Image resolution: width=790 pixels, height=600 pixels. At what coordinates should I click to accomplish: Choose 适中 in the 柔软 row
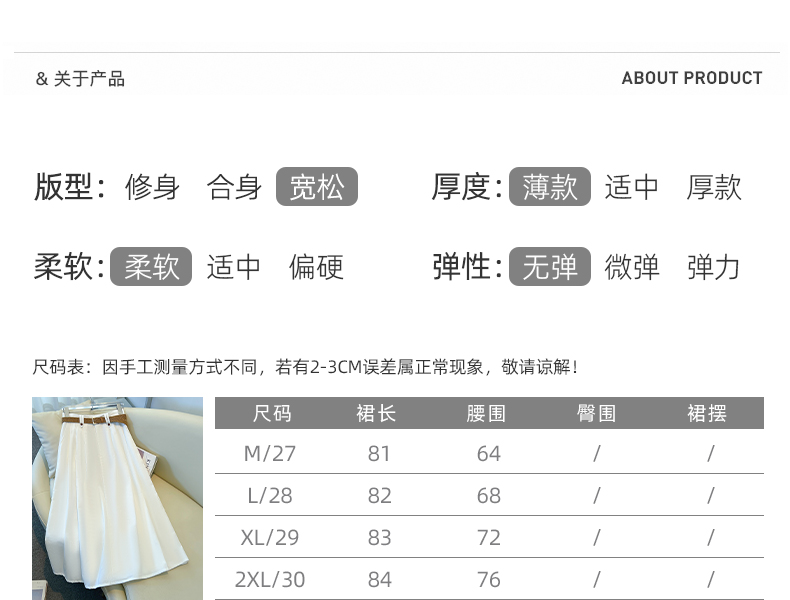(234, 267)
